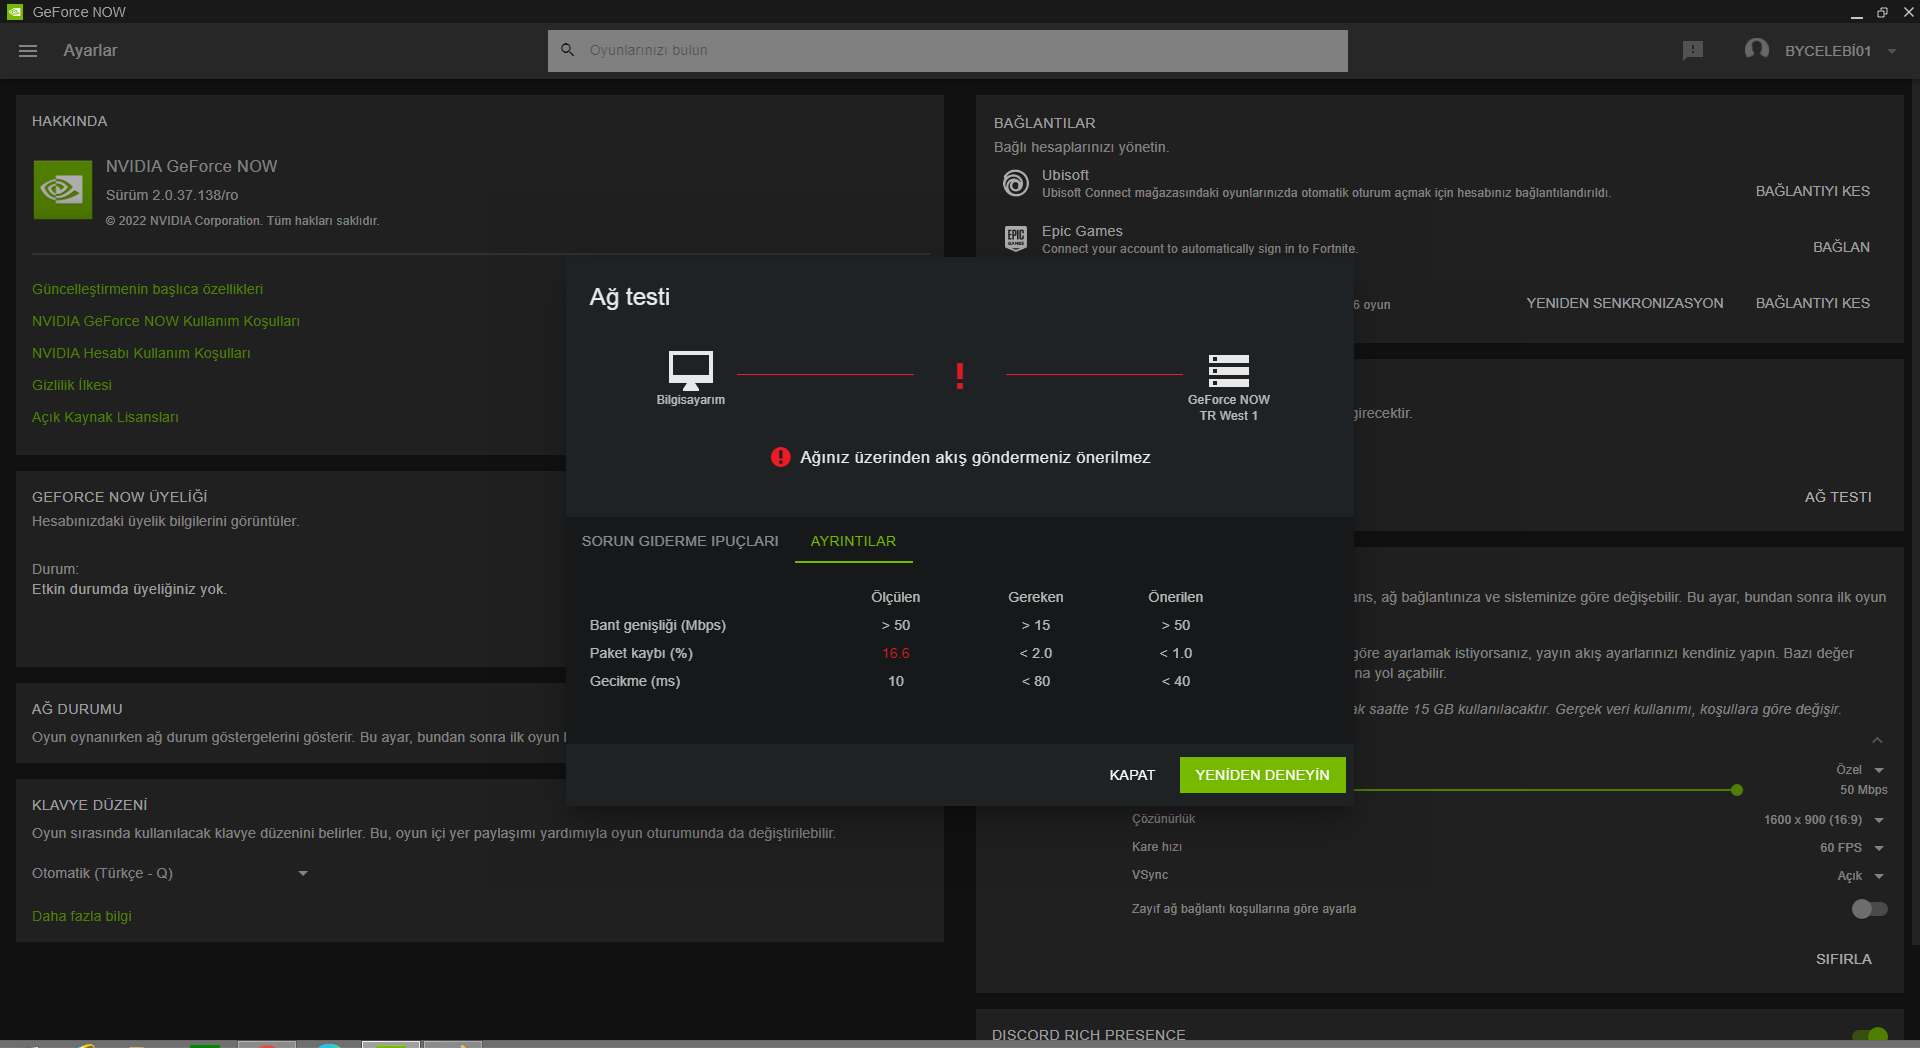
Task: Click the Epic Games account icon
Action: pyautogui.click(x=1015, y=238)
